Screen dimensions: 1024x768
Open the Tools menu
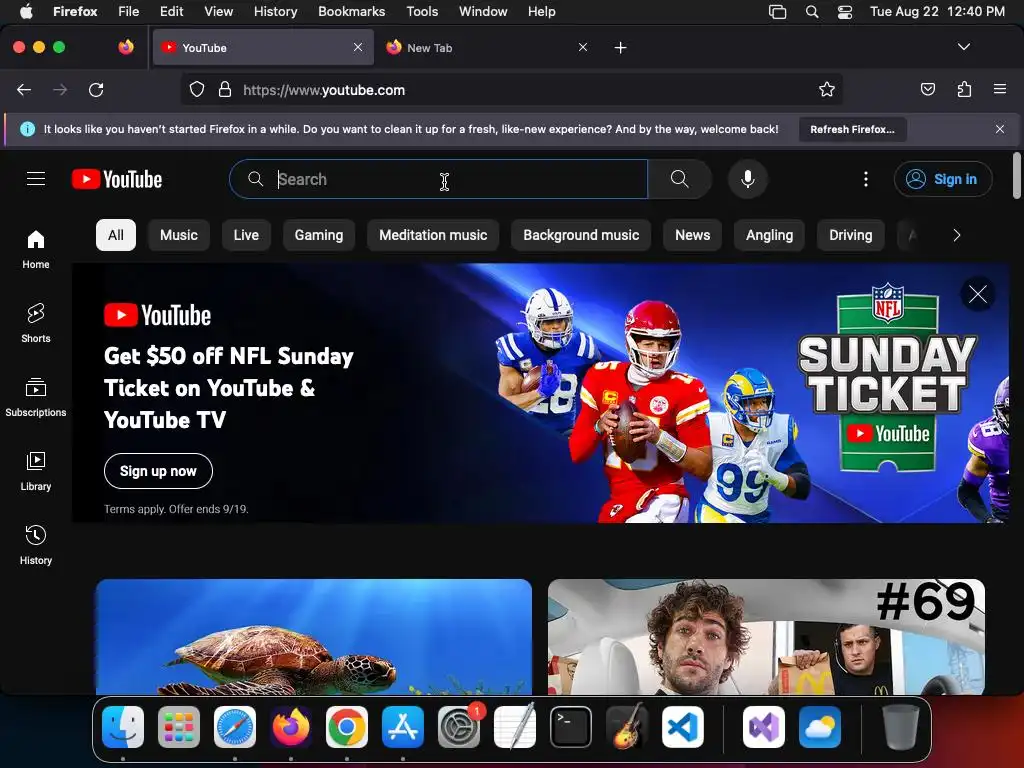coord(422,12)
